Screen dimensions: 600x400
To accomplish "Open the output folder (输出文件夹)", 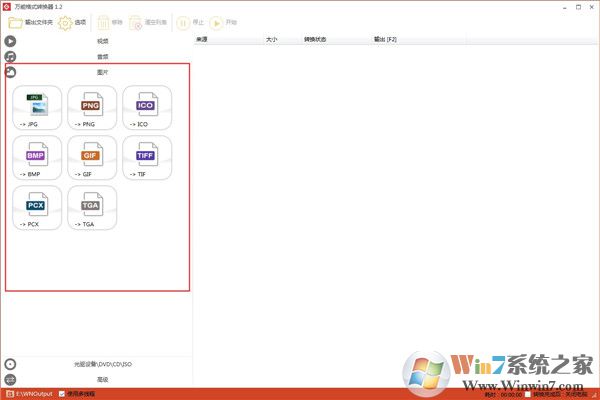I will coord(30,22).
